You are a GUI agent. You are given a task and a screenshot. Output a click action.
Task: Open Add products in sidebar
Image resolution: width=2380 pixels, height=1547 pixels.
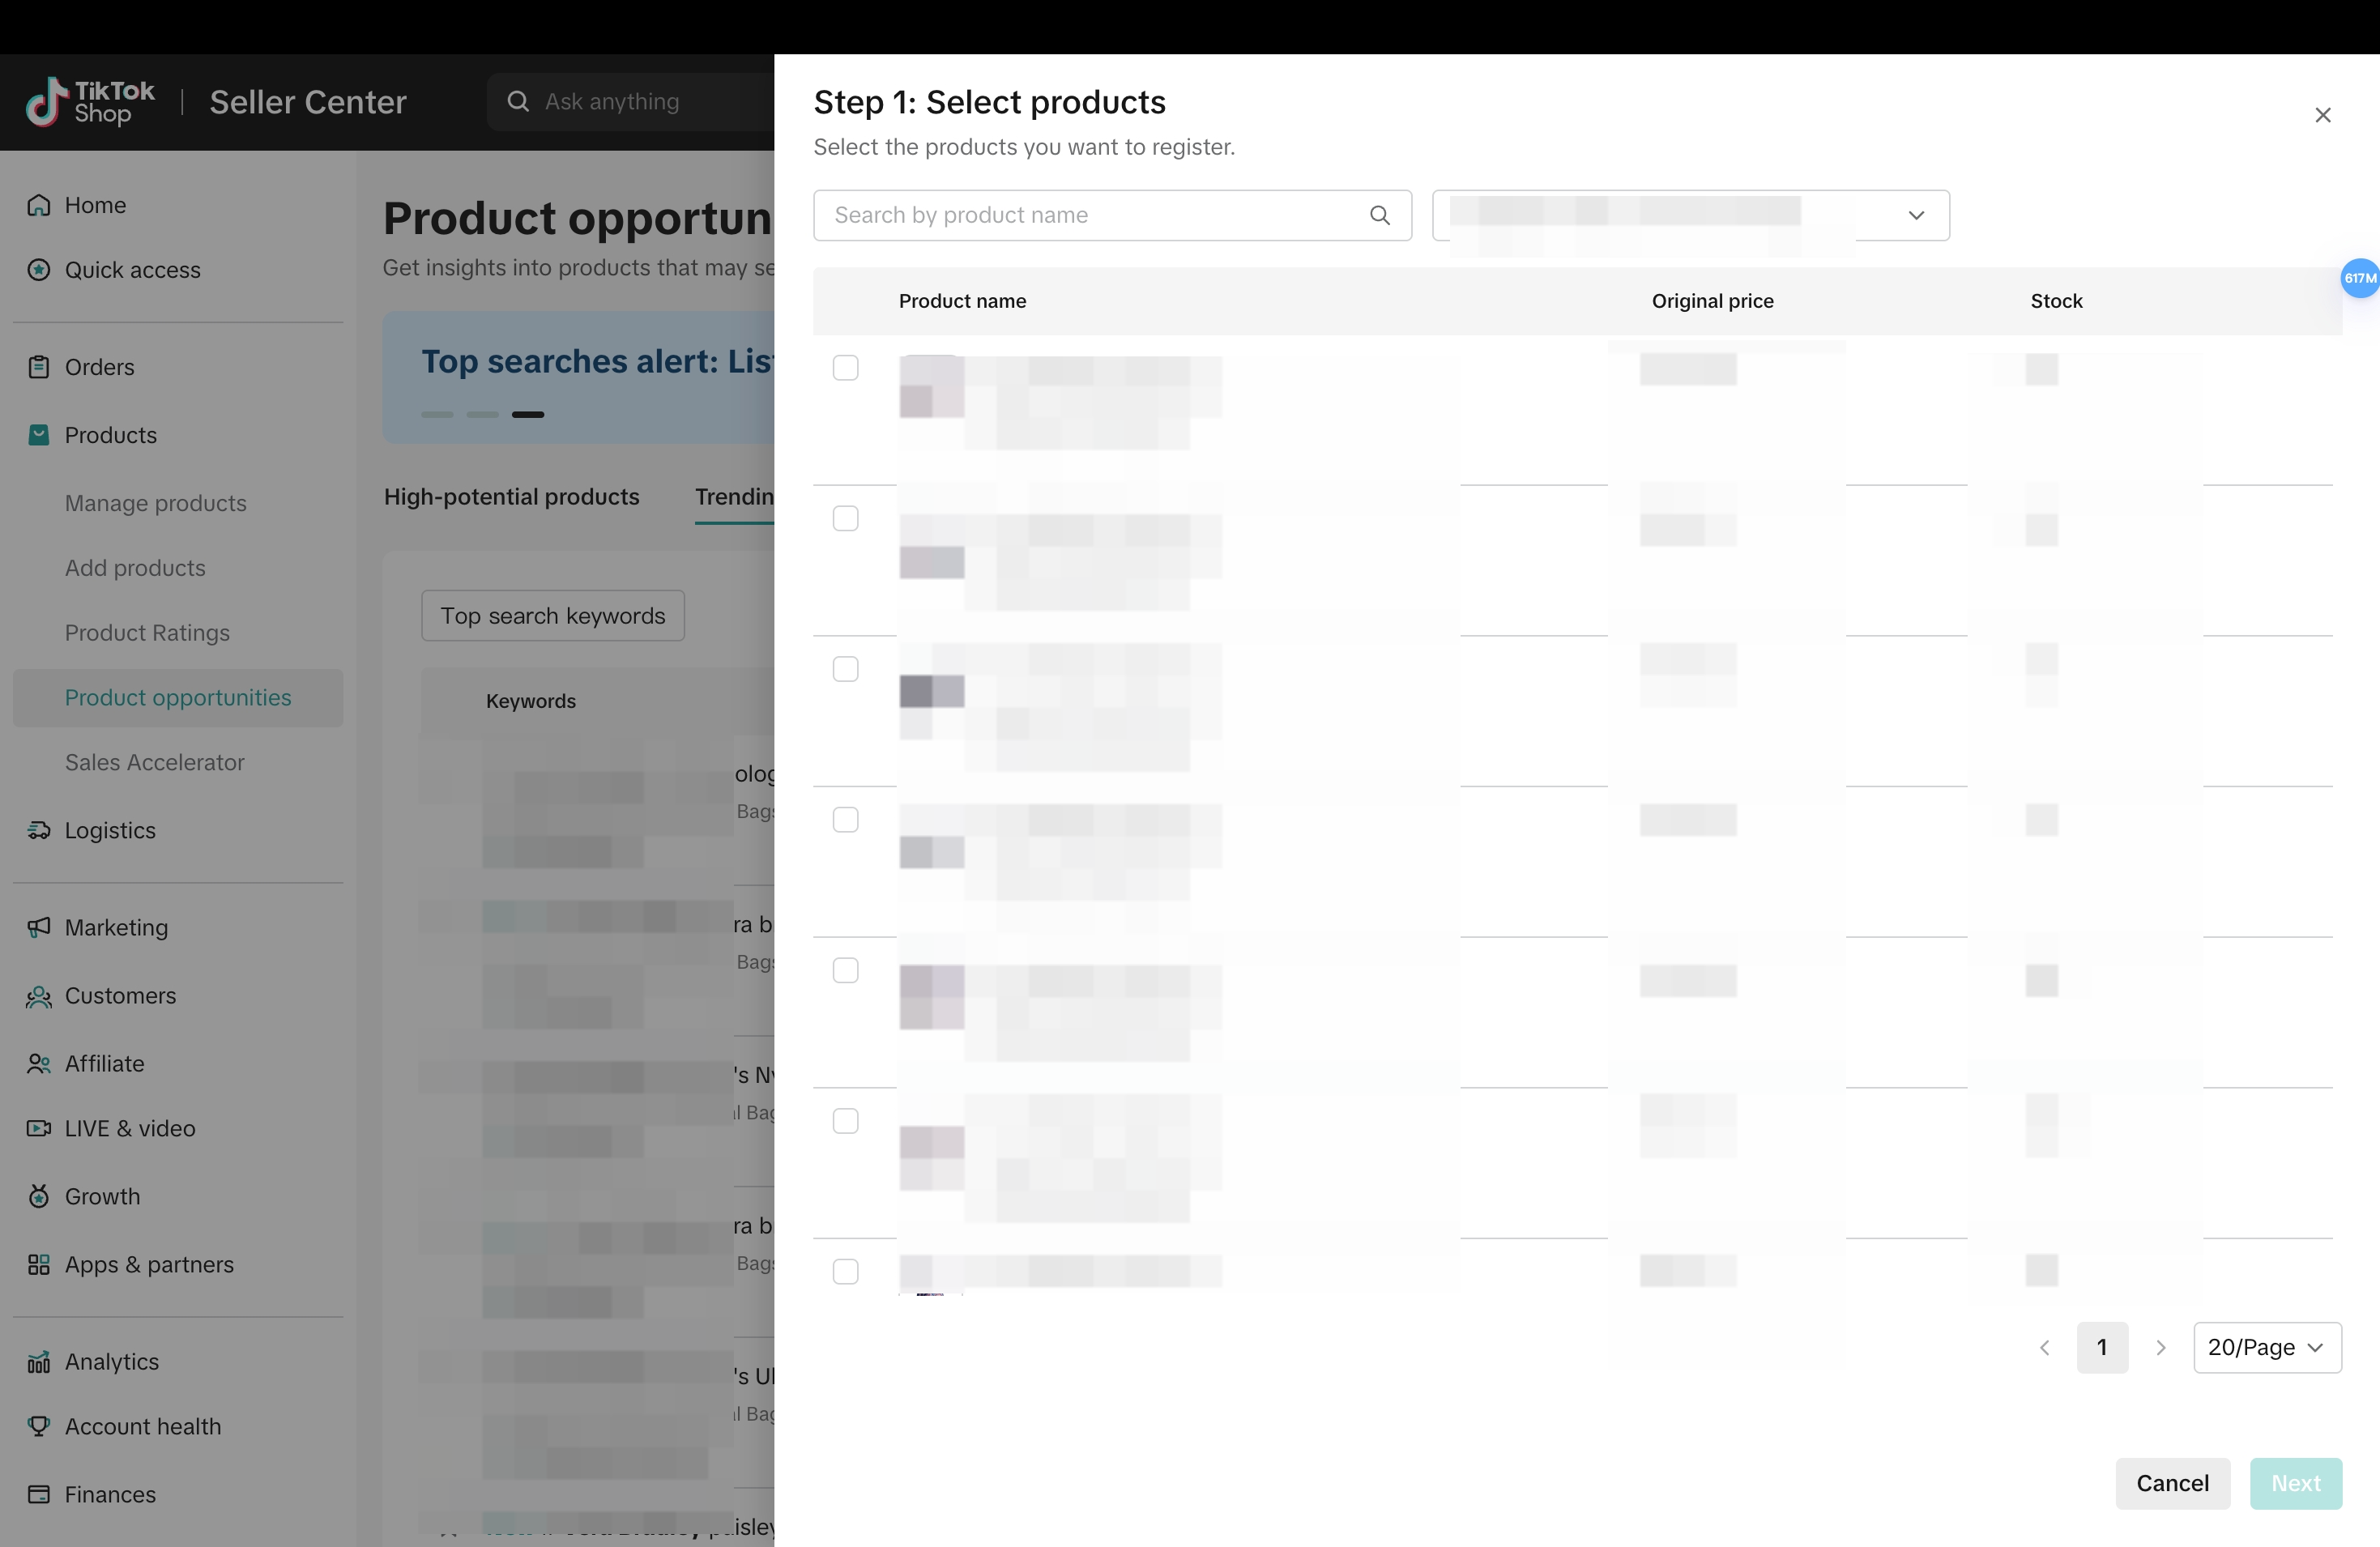coord(135,568)
